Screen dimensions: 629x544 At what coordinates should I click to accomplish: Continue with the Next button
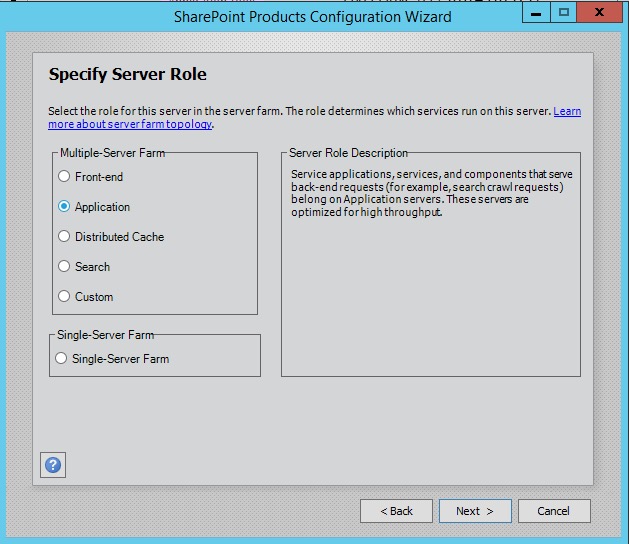click(475, 511)
